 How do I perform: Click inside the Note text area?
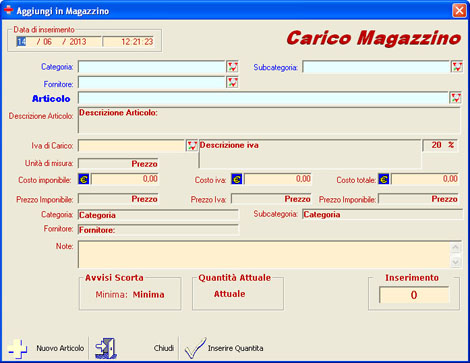pyautogui.click(x=264, y=254)
